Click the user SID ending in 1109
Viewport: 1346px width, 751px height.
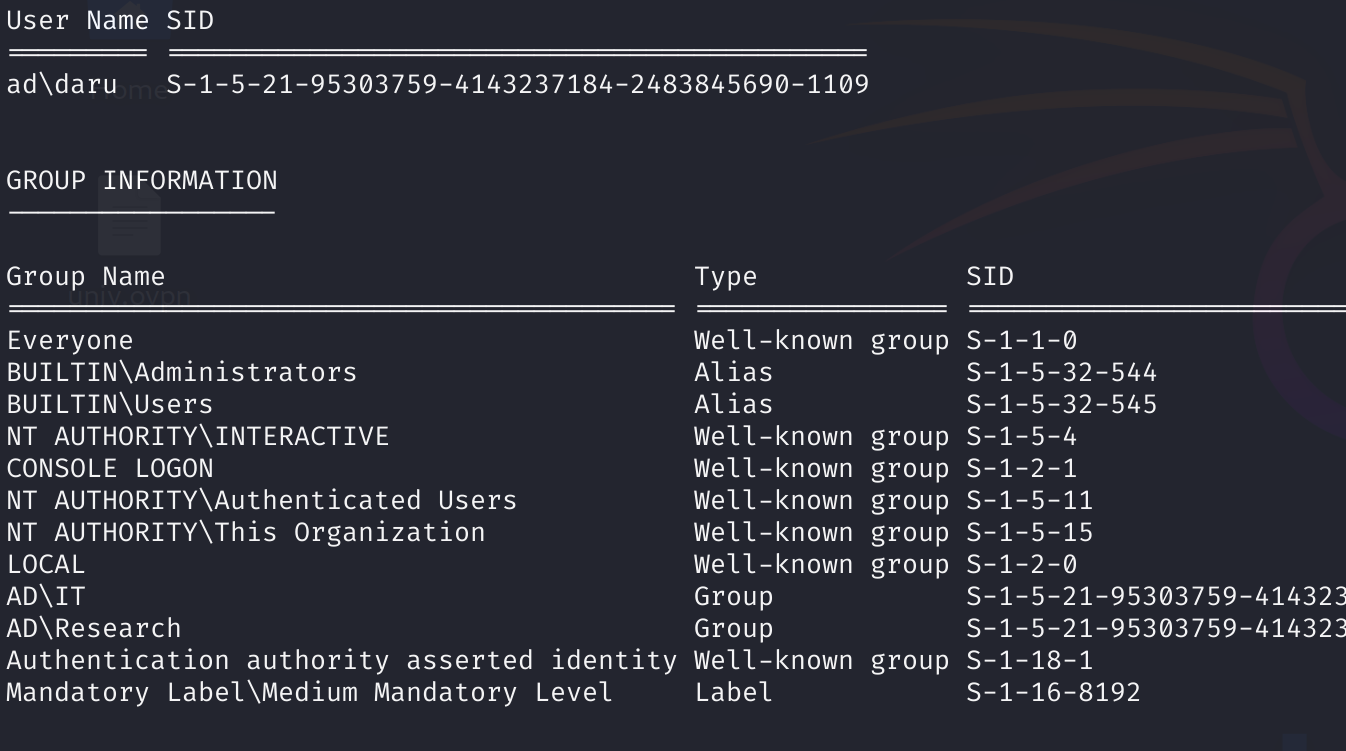[x=517, y=85]
